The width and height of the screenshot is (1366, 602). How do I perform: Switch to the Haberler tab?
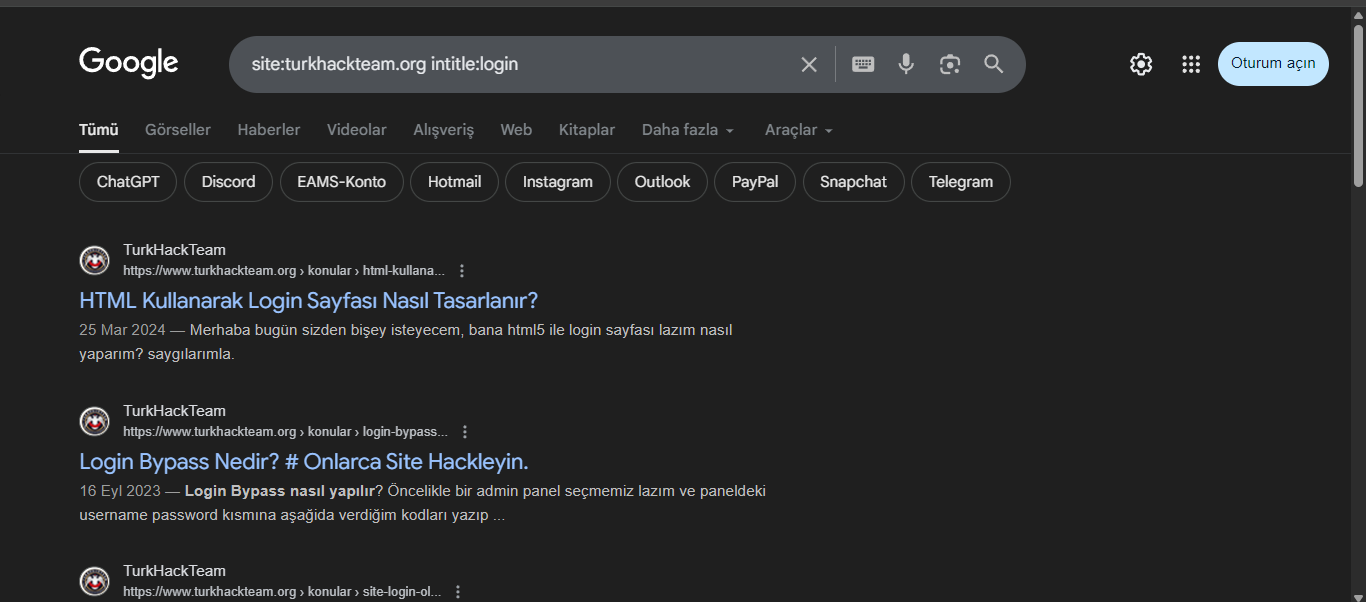tap(269, 130)
